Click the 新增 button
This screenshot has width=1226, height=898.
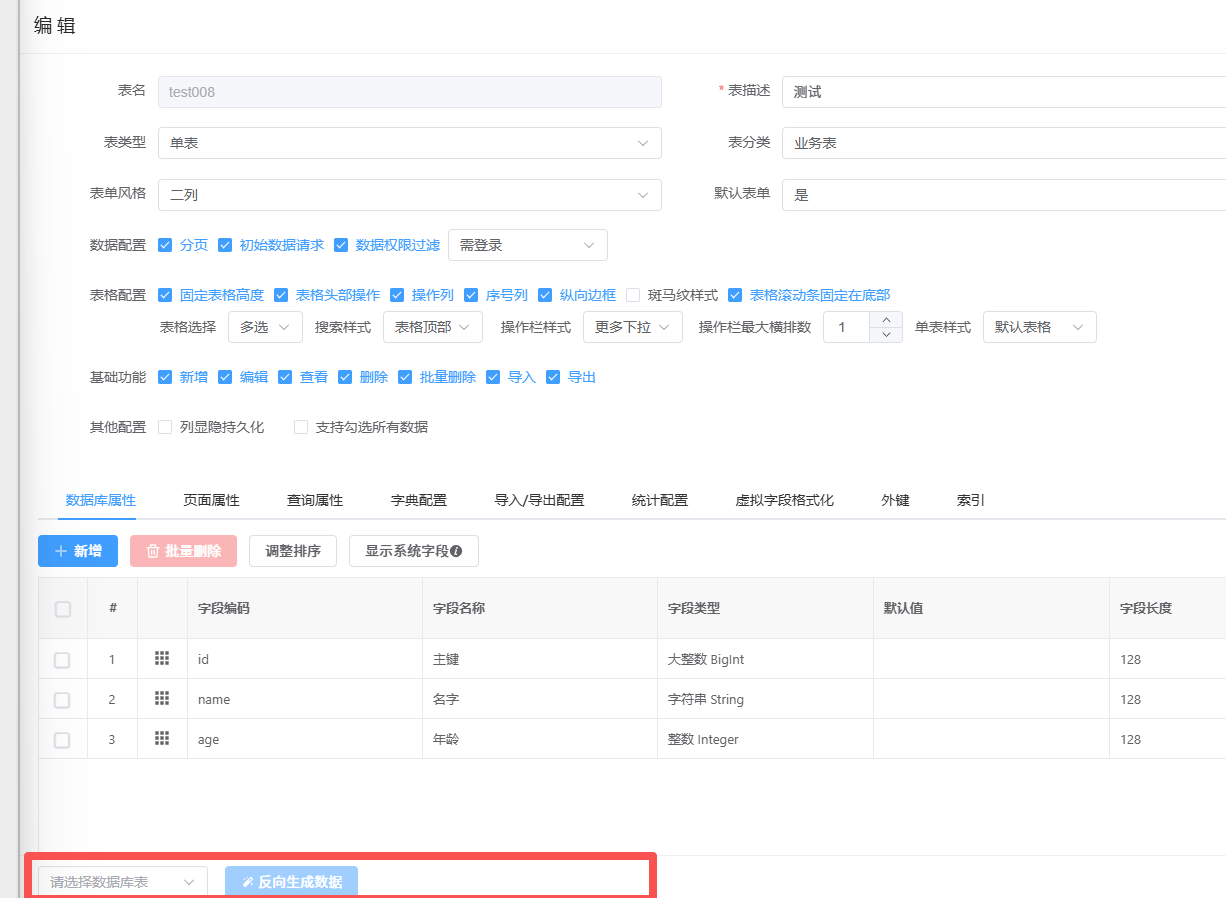(x=78, y=551)
